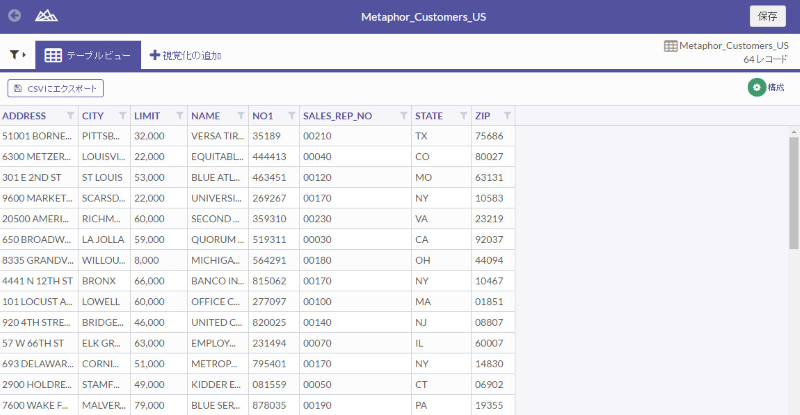Open filter on SALES_REP_NO column
This screenshot has width=800, height=415.
(402, 116)
